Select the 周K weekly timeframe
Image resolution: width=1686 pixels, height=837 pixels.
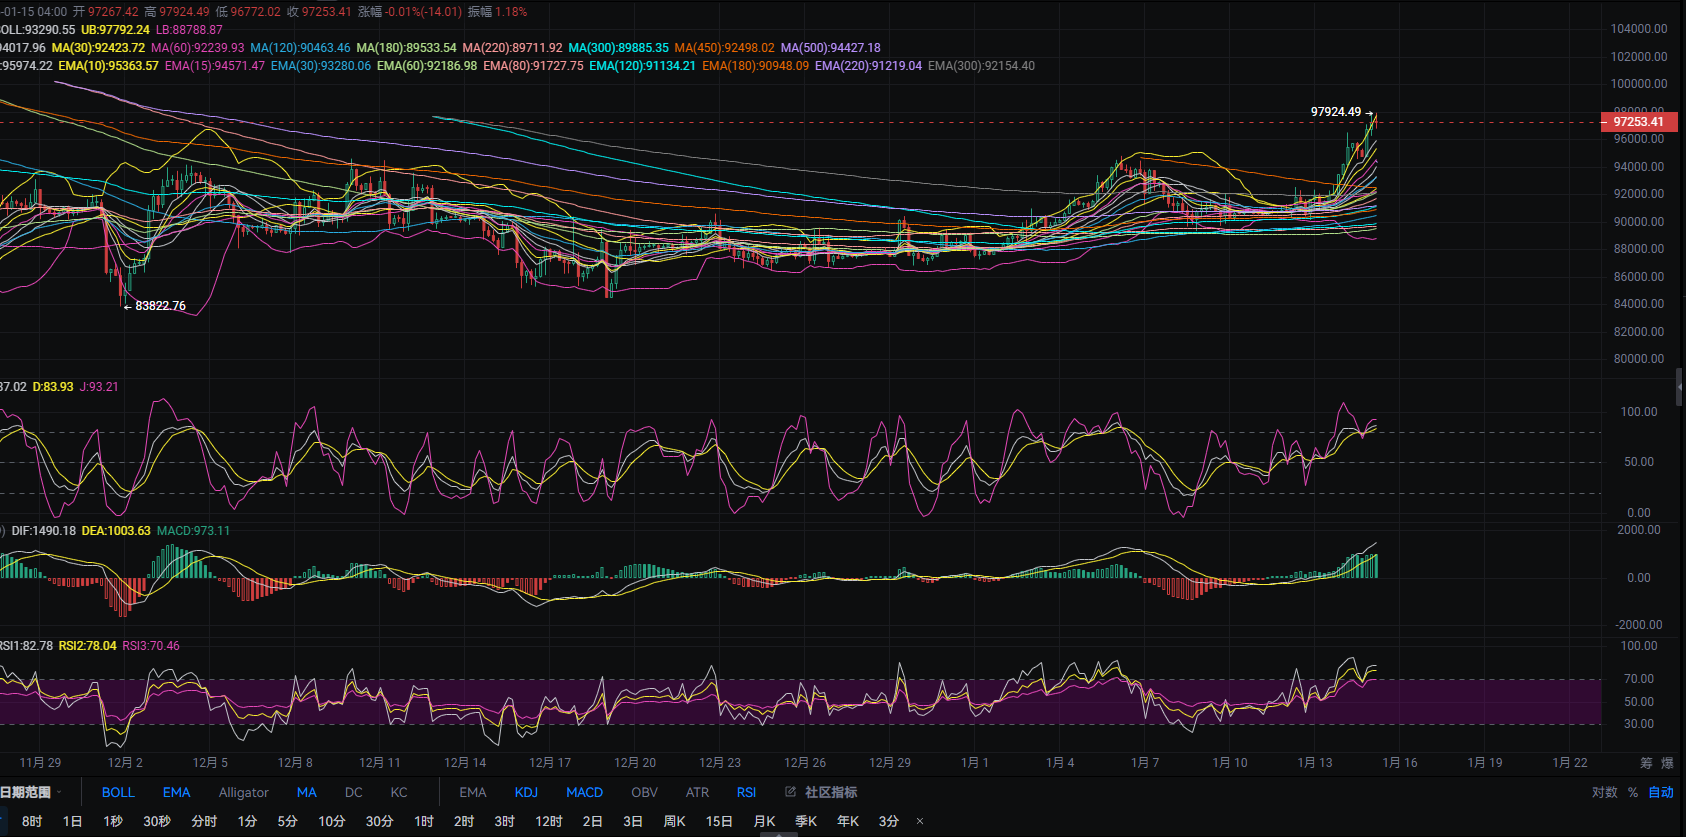(674, 821)
